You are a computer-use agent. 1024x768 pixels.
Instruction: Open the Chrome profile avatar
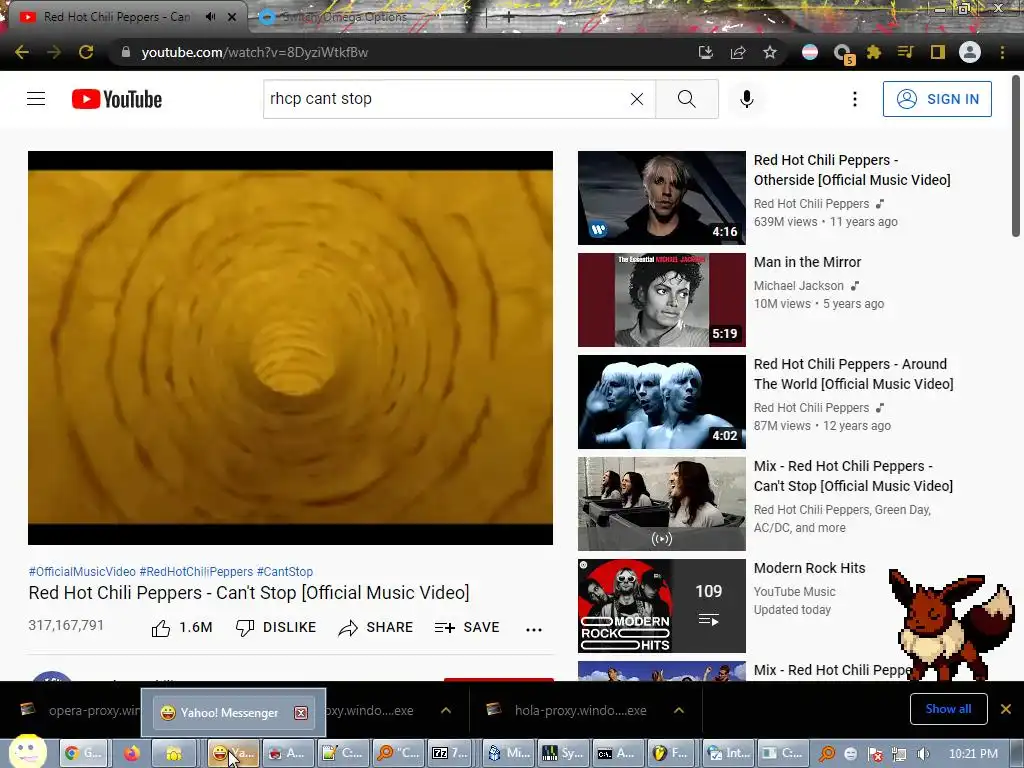pos(970,52)
